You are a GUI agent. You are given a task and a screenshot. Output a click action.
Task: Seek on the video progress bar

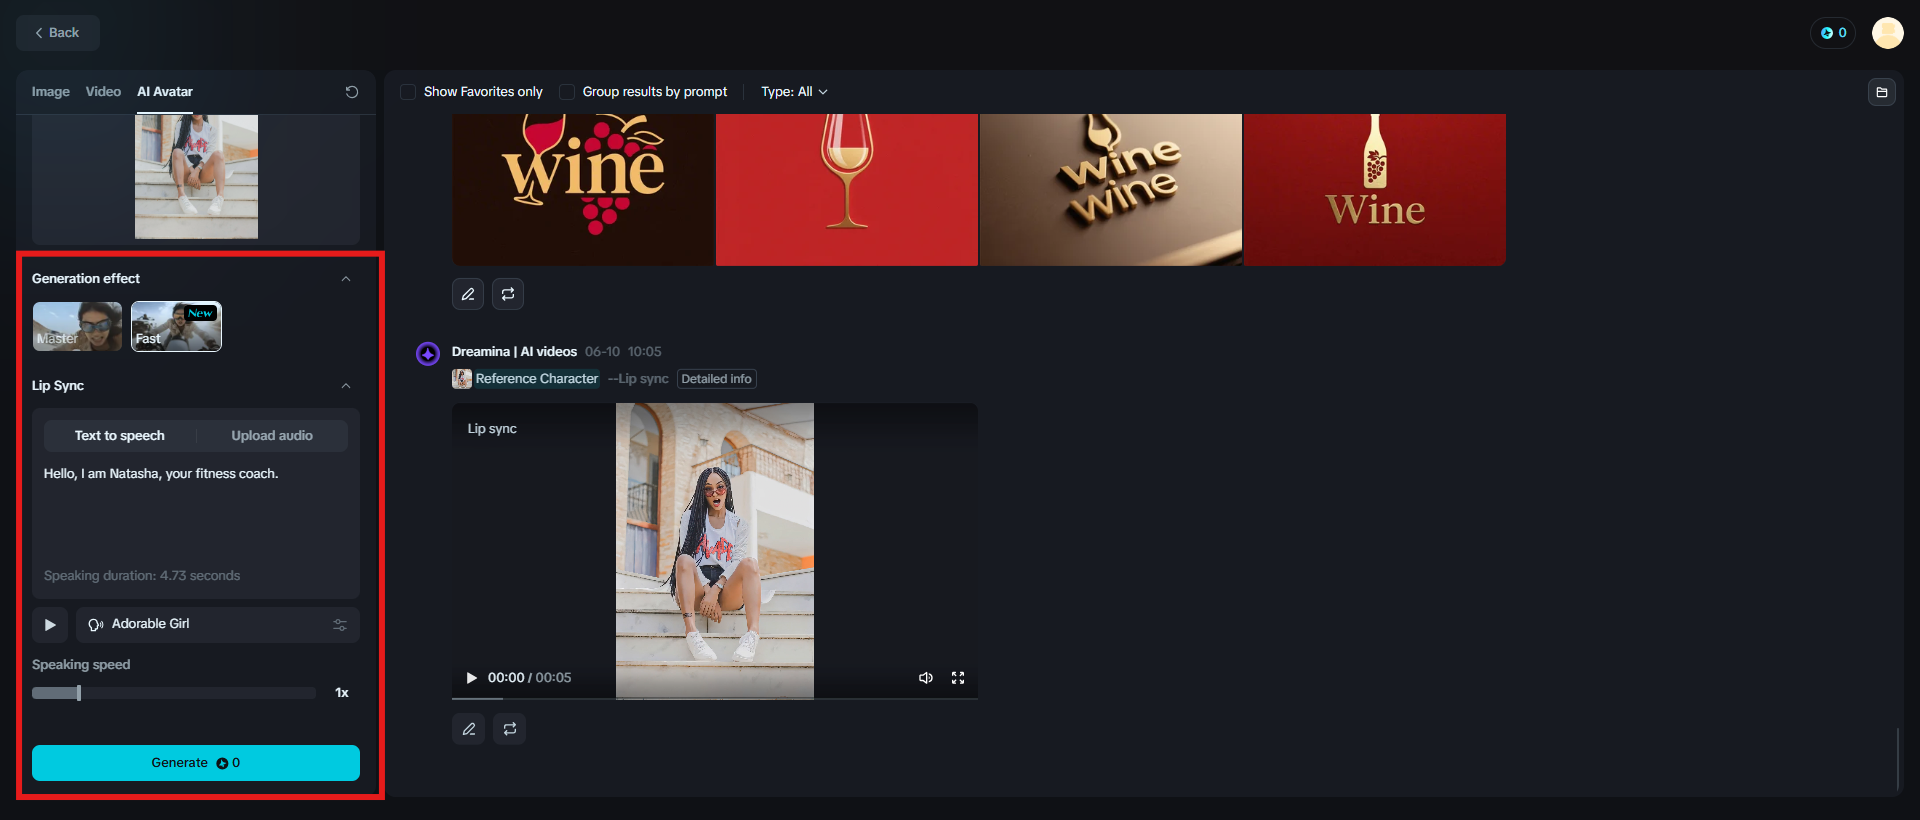tap(715, 698)
